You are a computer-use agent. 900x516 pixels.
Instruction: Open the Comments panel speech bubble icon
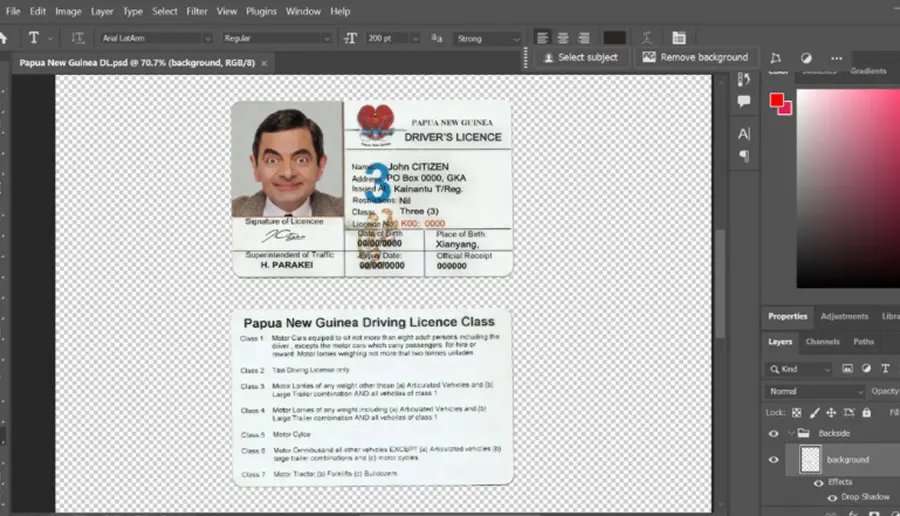(744, 102)
